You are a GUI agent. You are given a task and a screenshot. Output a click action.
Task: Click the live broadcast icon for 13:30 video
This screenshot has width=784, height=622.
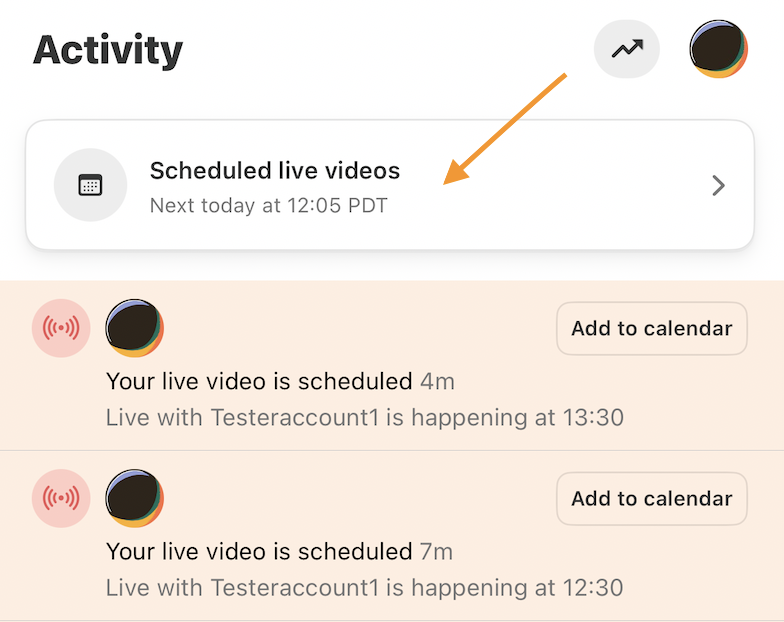coord(61,328)
